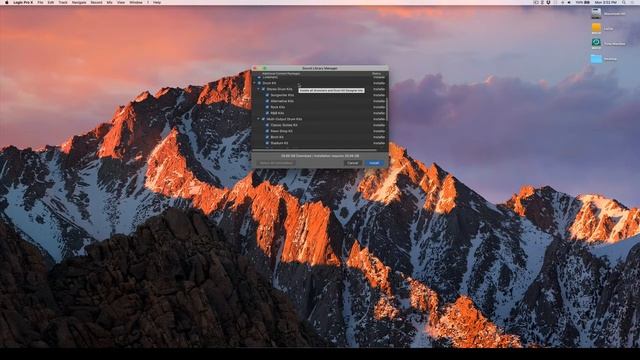This screenshot has height=360, width=640.
Task: Click the clock in the menu bar
Action: click(607, 2)
